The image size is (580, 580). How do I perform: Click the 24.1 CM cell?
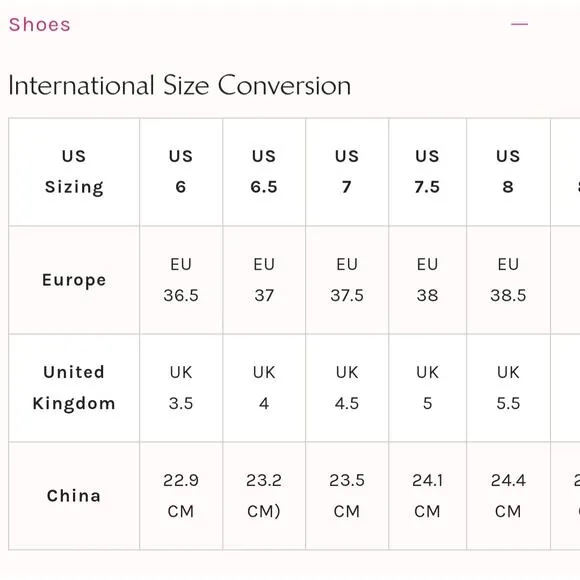click(x=428, y=496)
